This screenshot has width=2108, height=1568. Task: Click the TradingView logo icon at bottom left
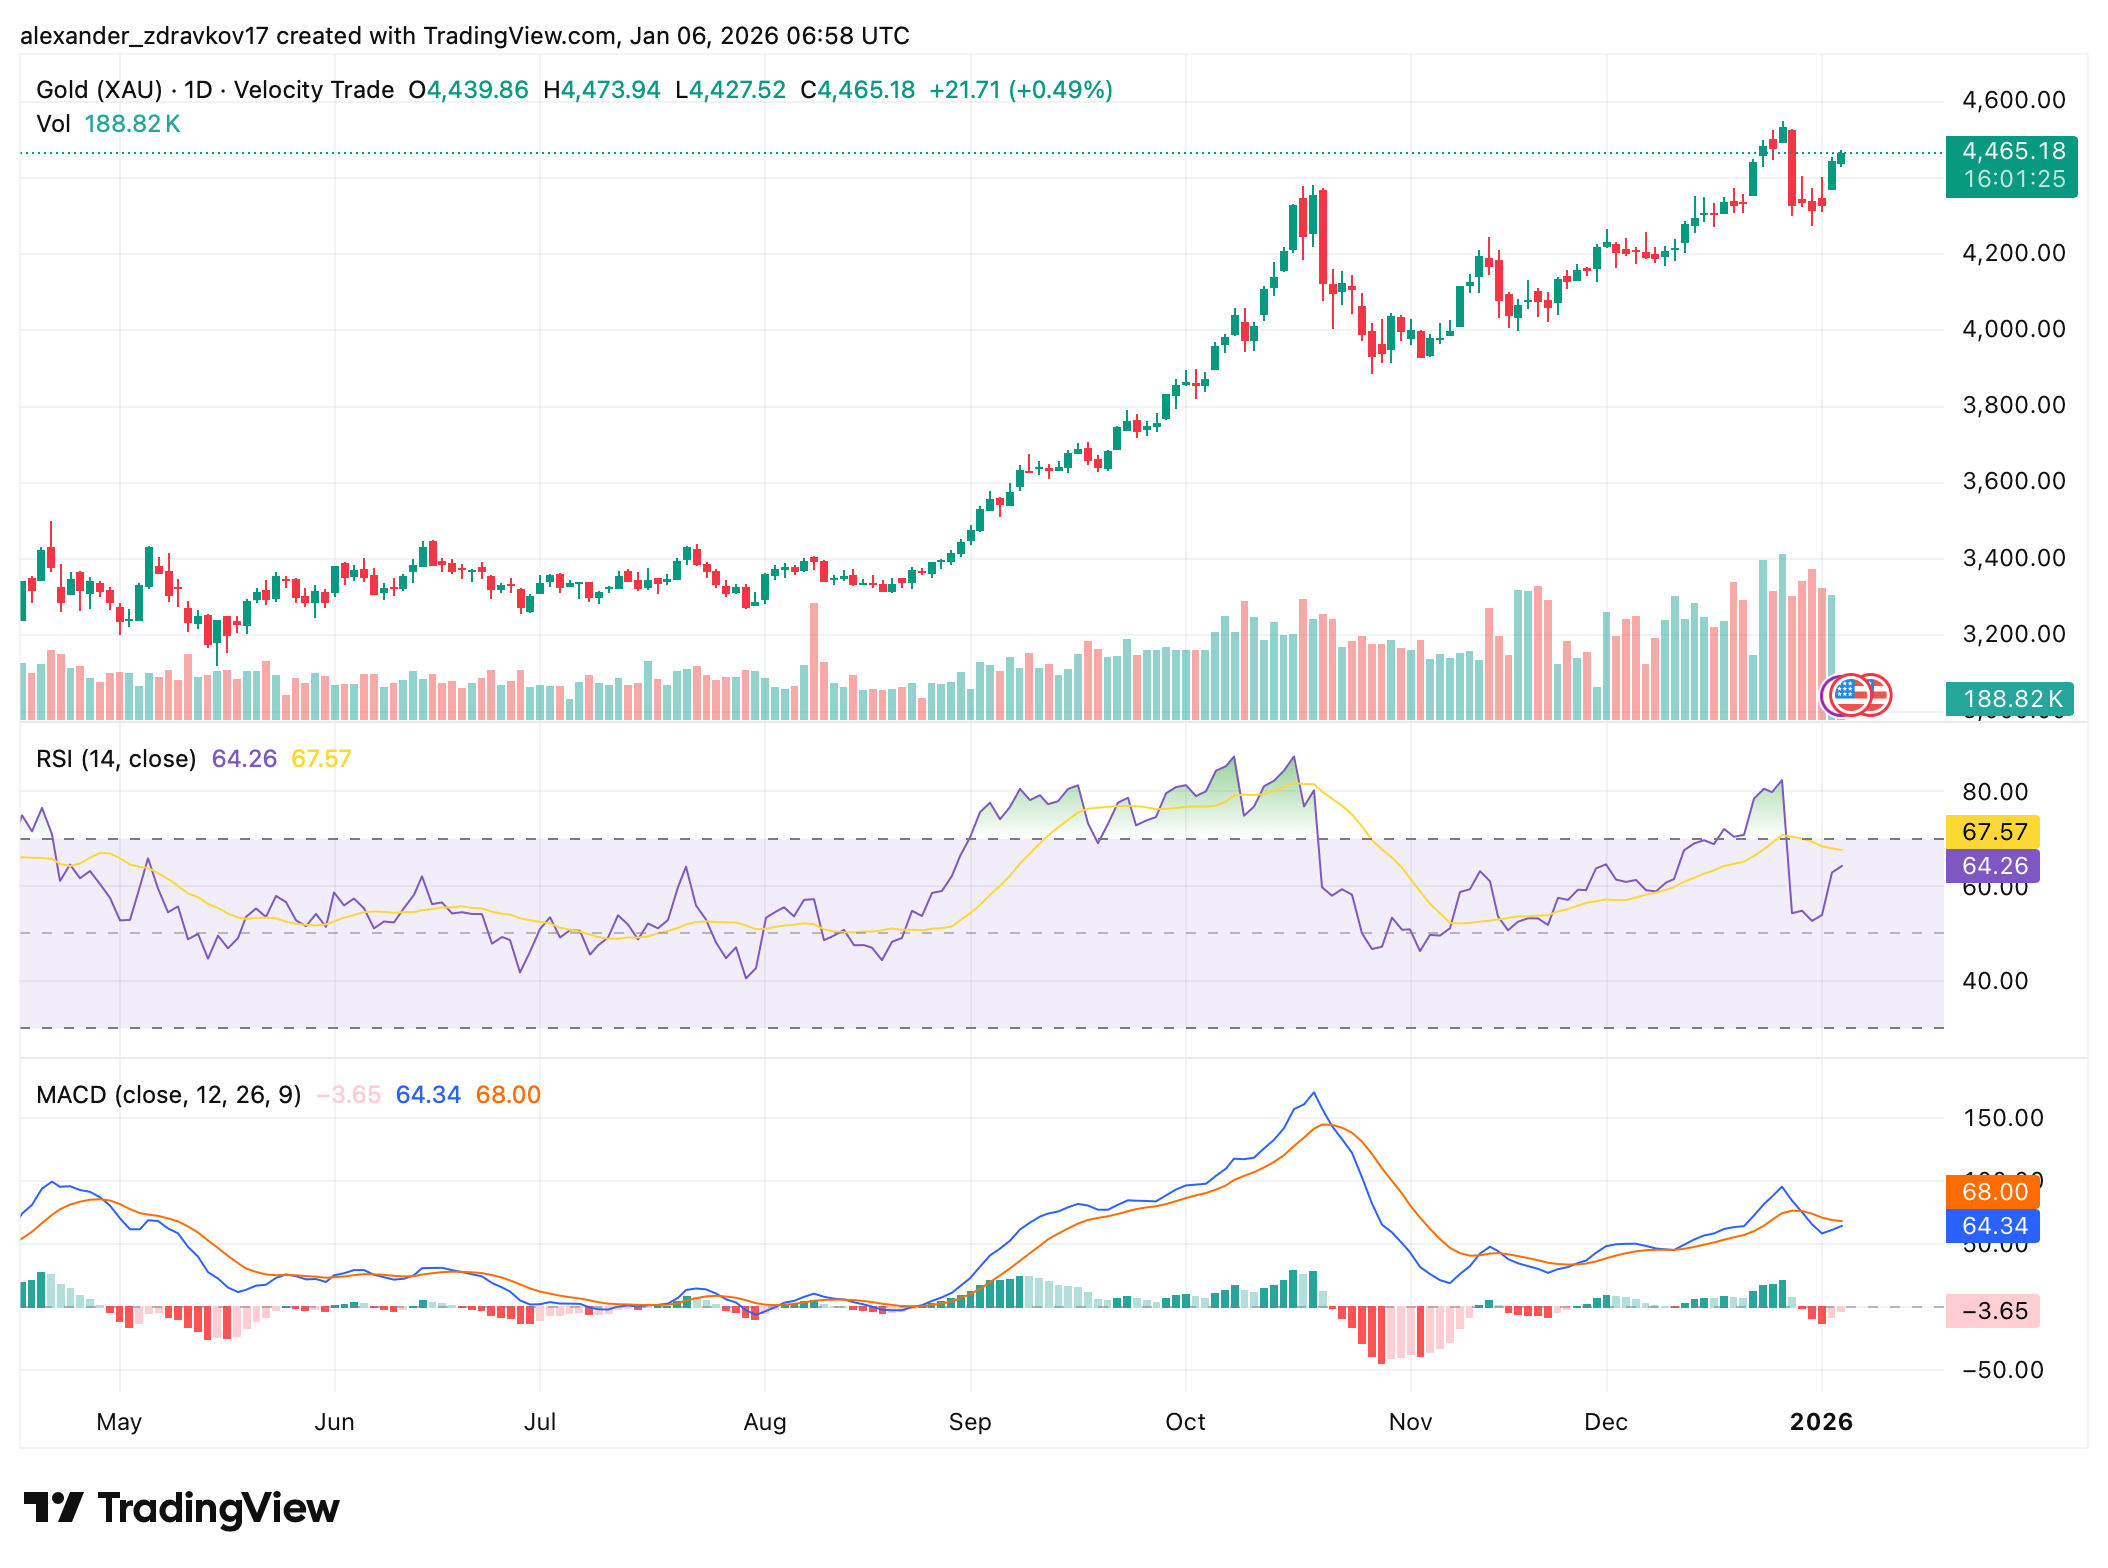pyautogui.click(x=52, y=1508)
